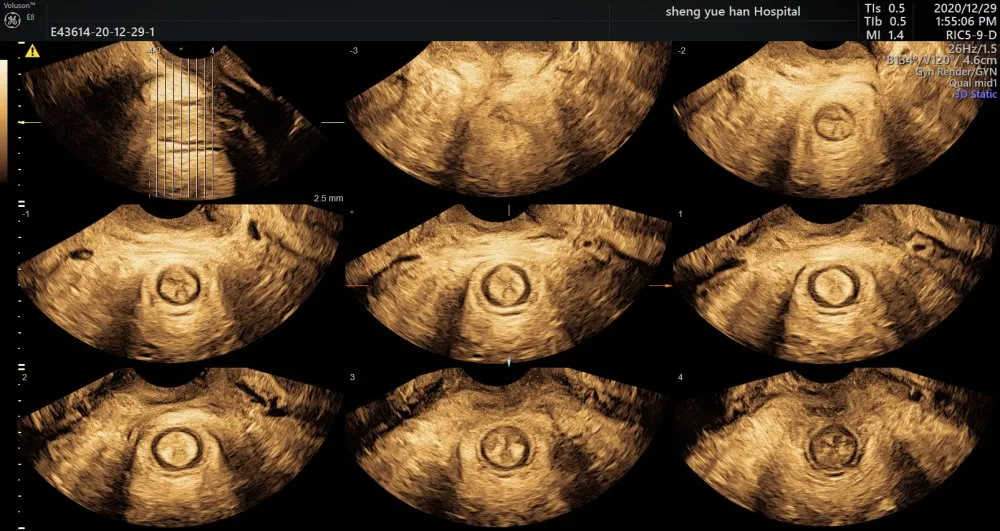Select the slice labeled -2
The width and height of the screenshot is (1000, 531).
837,120
